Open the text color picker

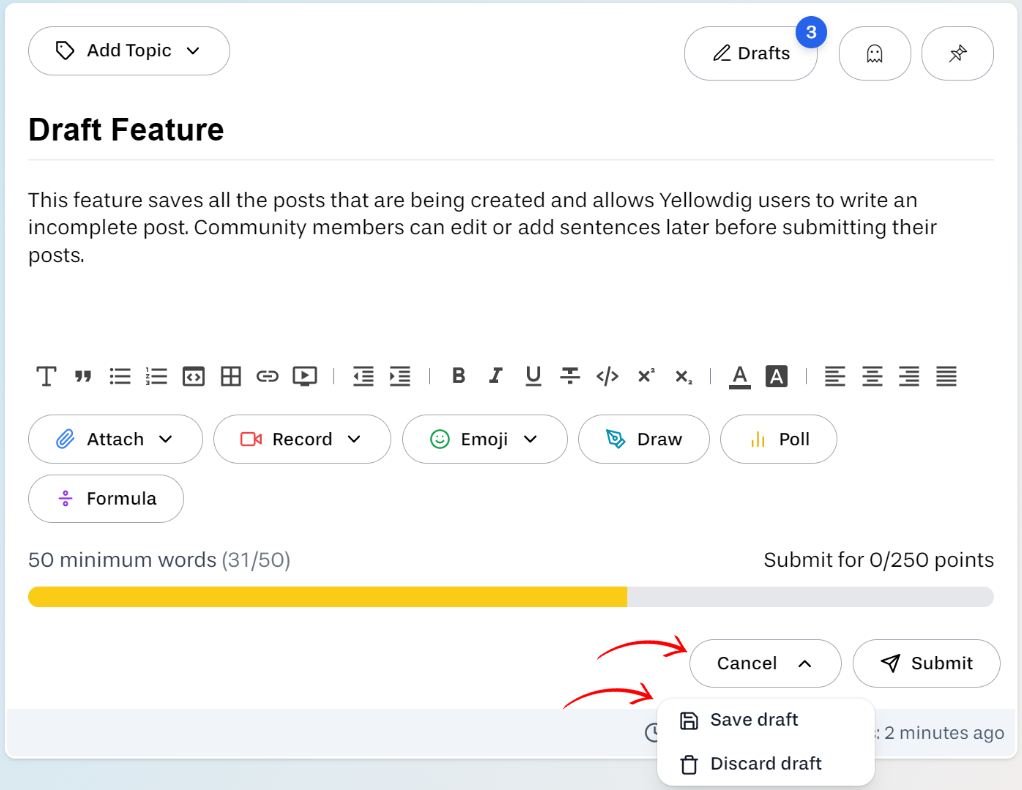click(x=740, y=377)
